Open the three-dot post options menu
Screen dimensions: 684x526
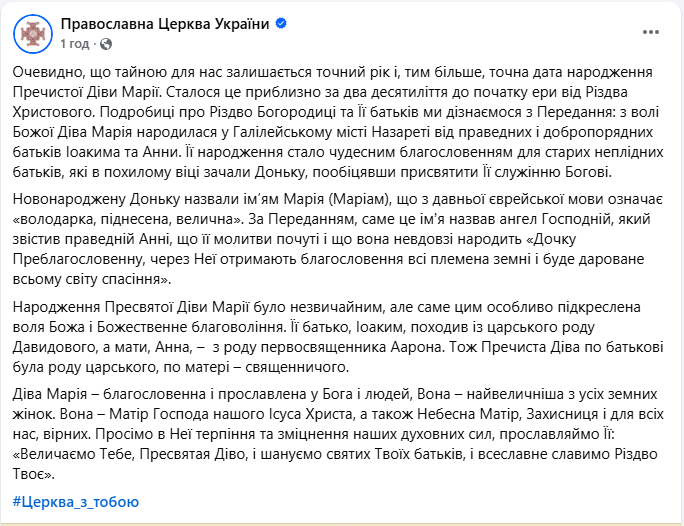tap(649, 33)
